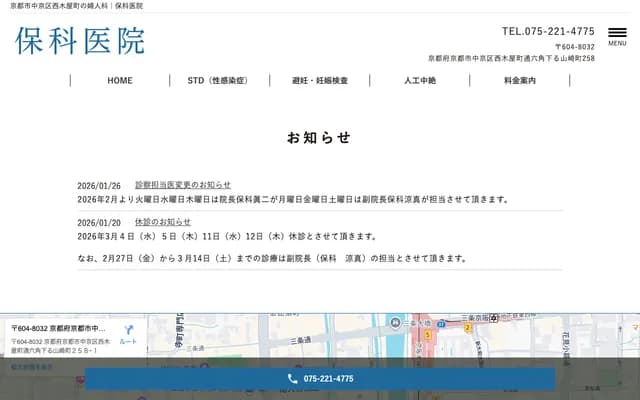Open the 休診のお知らせ notice link
This screenshot has height=400, width=640.
pos(163,222)
